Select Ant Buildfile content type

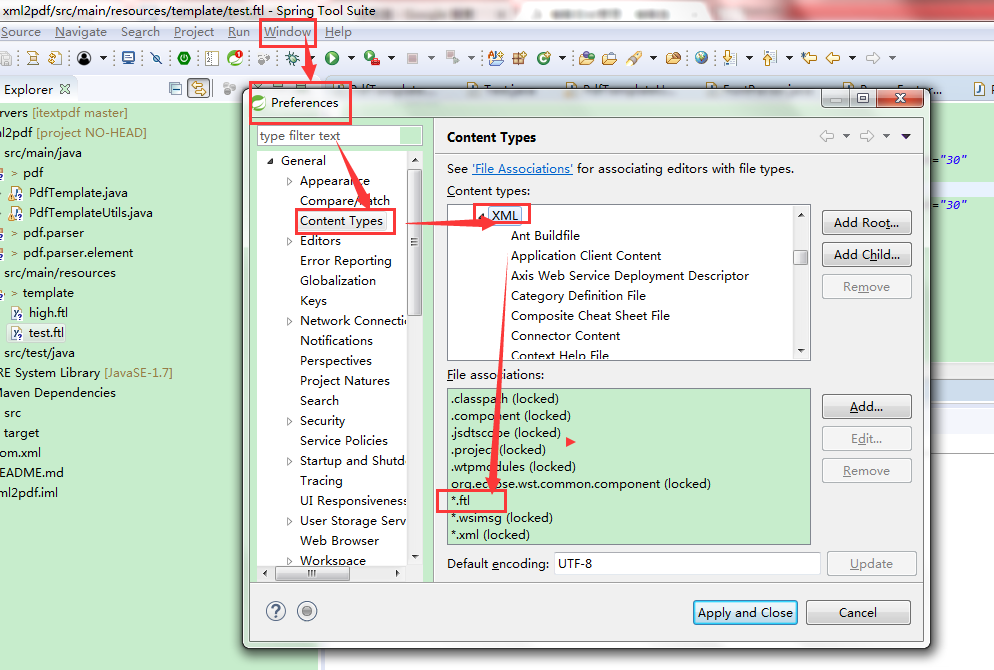point(545,236)
